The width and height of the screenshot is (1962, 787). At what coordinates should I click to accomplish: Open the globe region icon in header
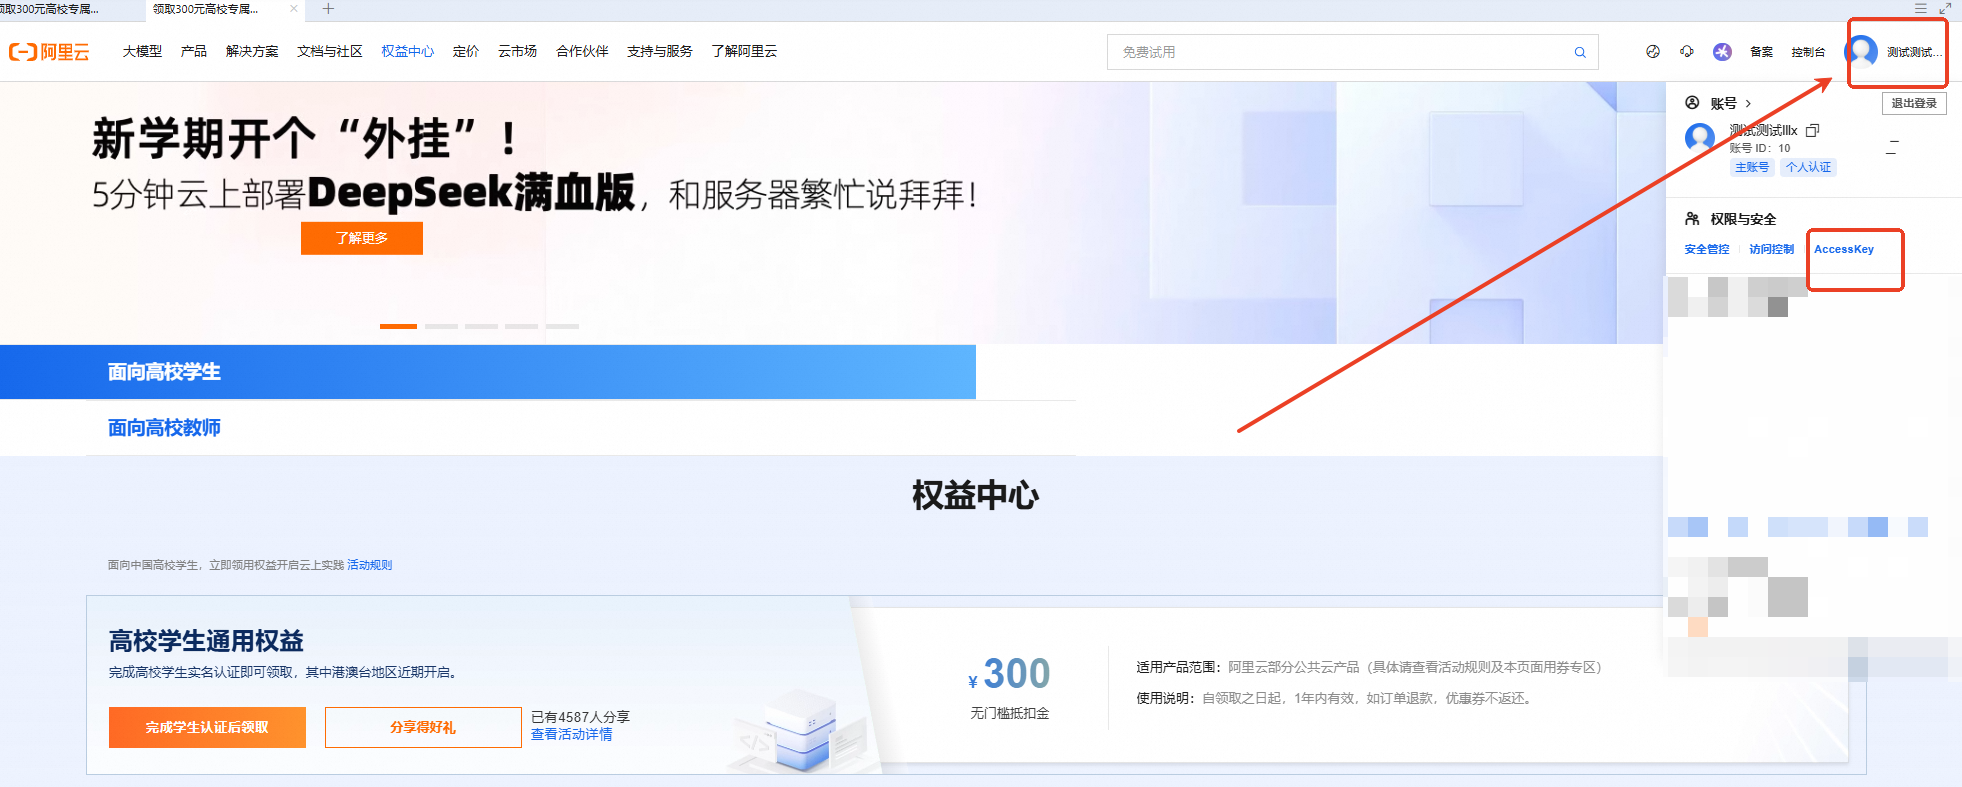(1653, 52)
